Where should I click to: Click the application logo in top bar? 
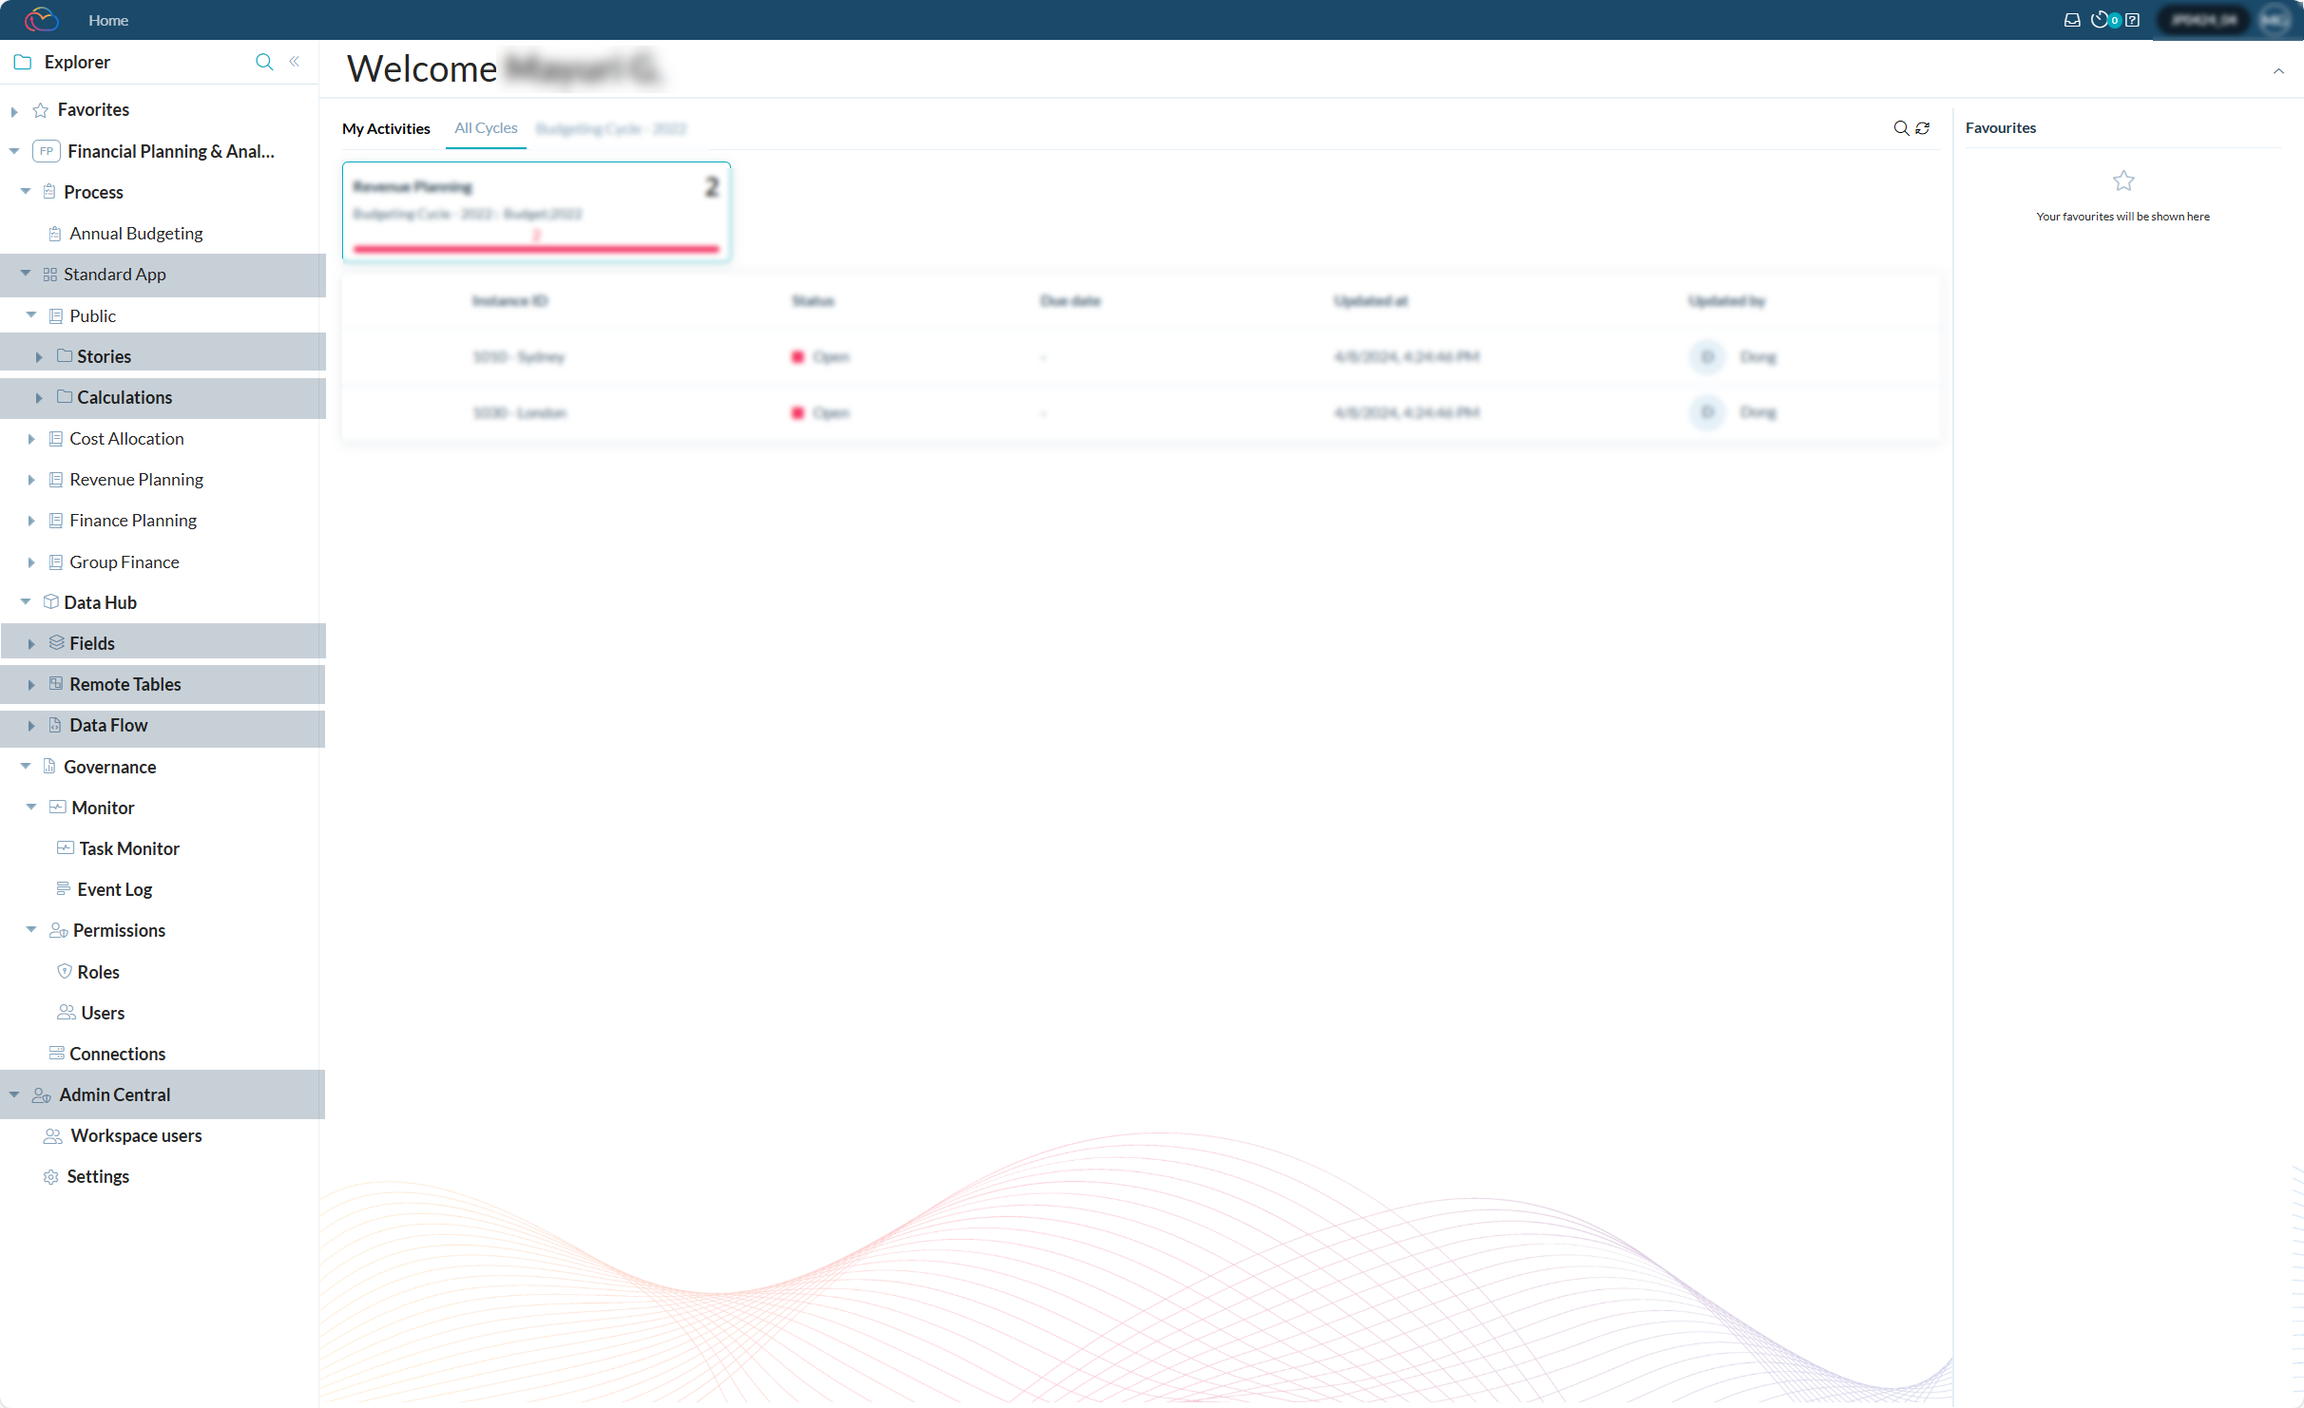tap(41, 20)
